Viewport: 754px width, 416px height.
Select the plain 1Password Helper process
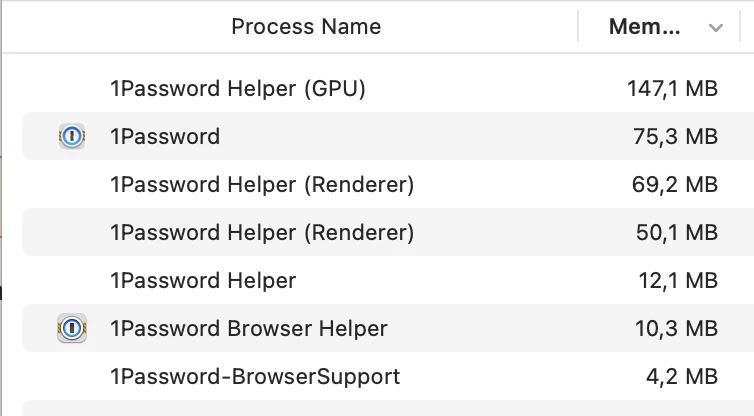tap(388, 280)
